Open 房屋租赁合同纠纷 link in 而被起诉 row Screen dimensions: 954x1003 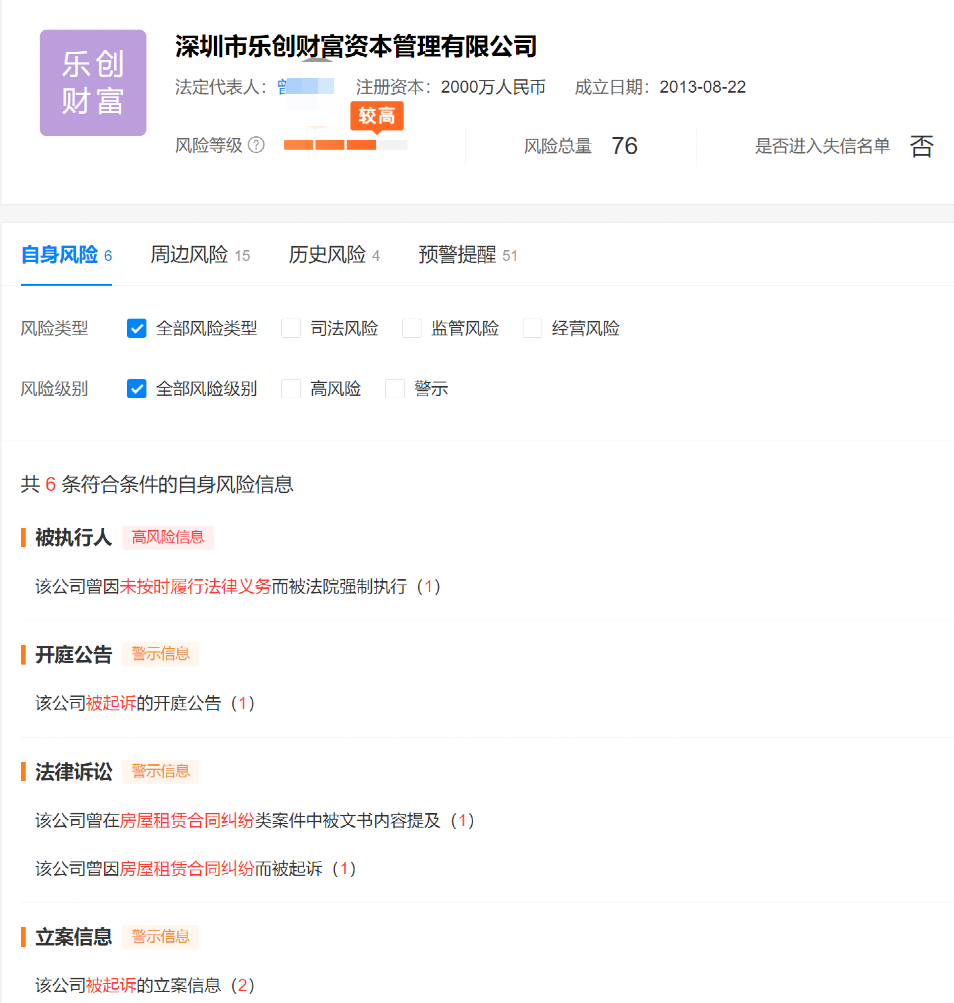[x=187, y=869]
